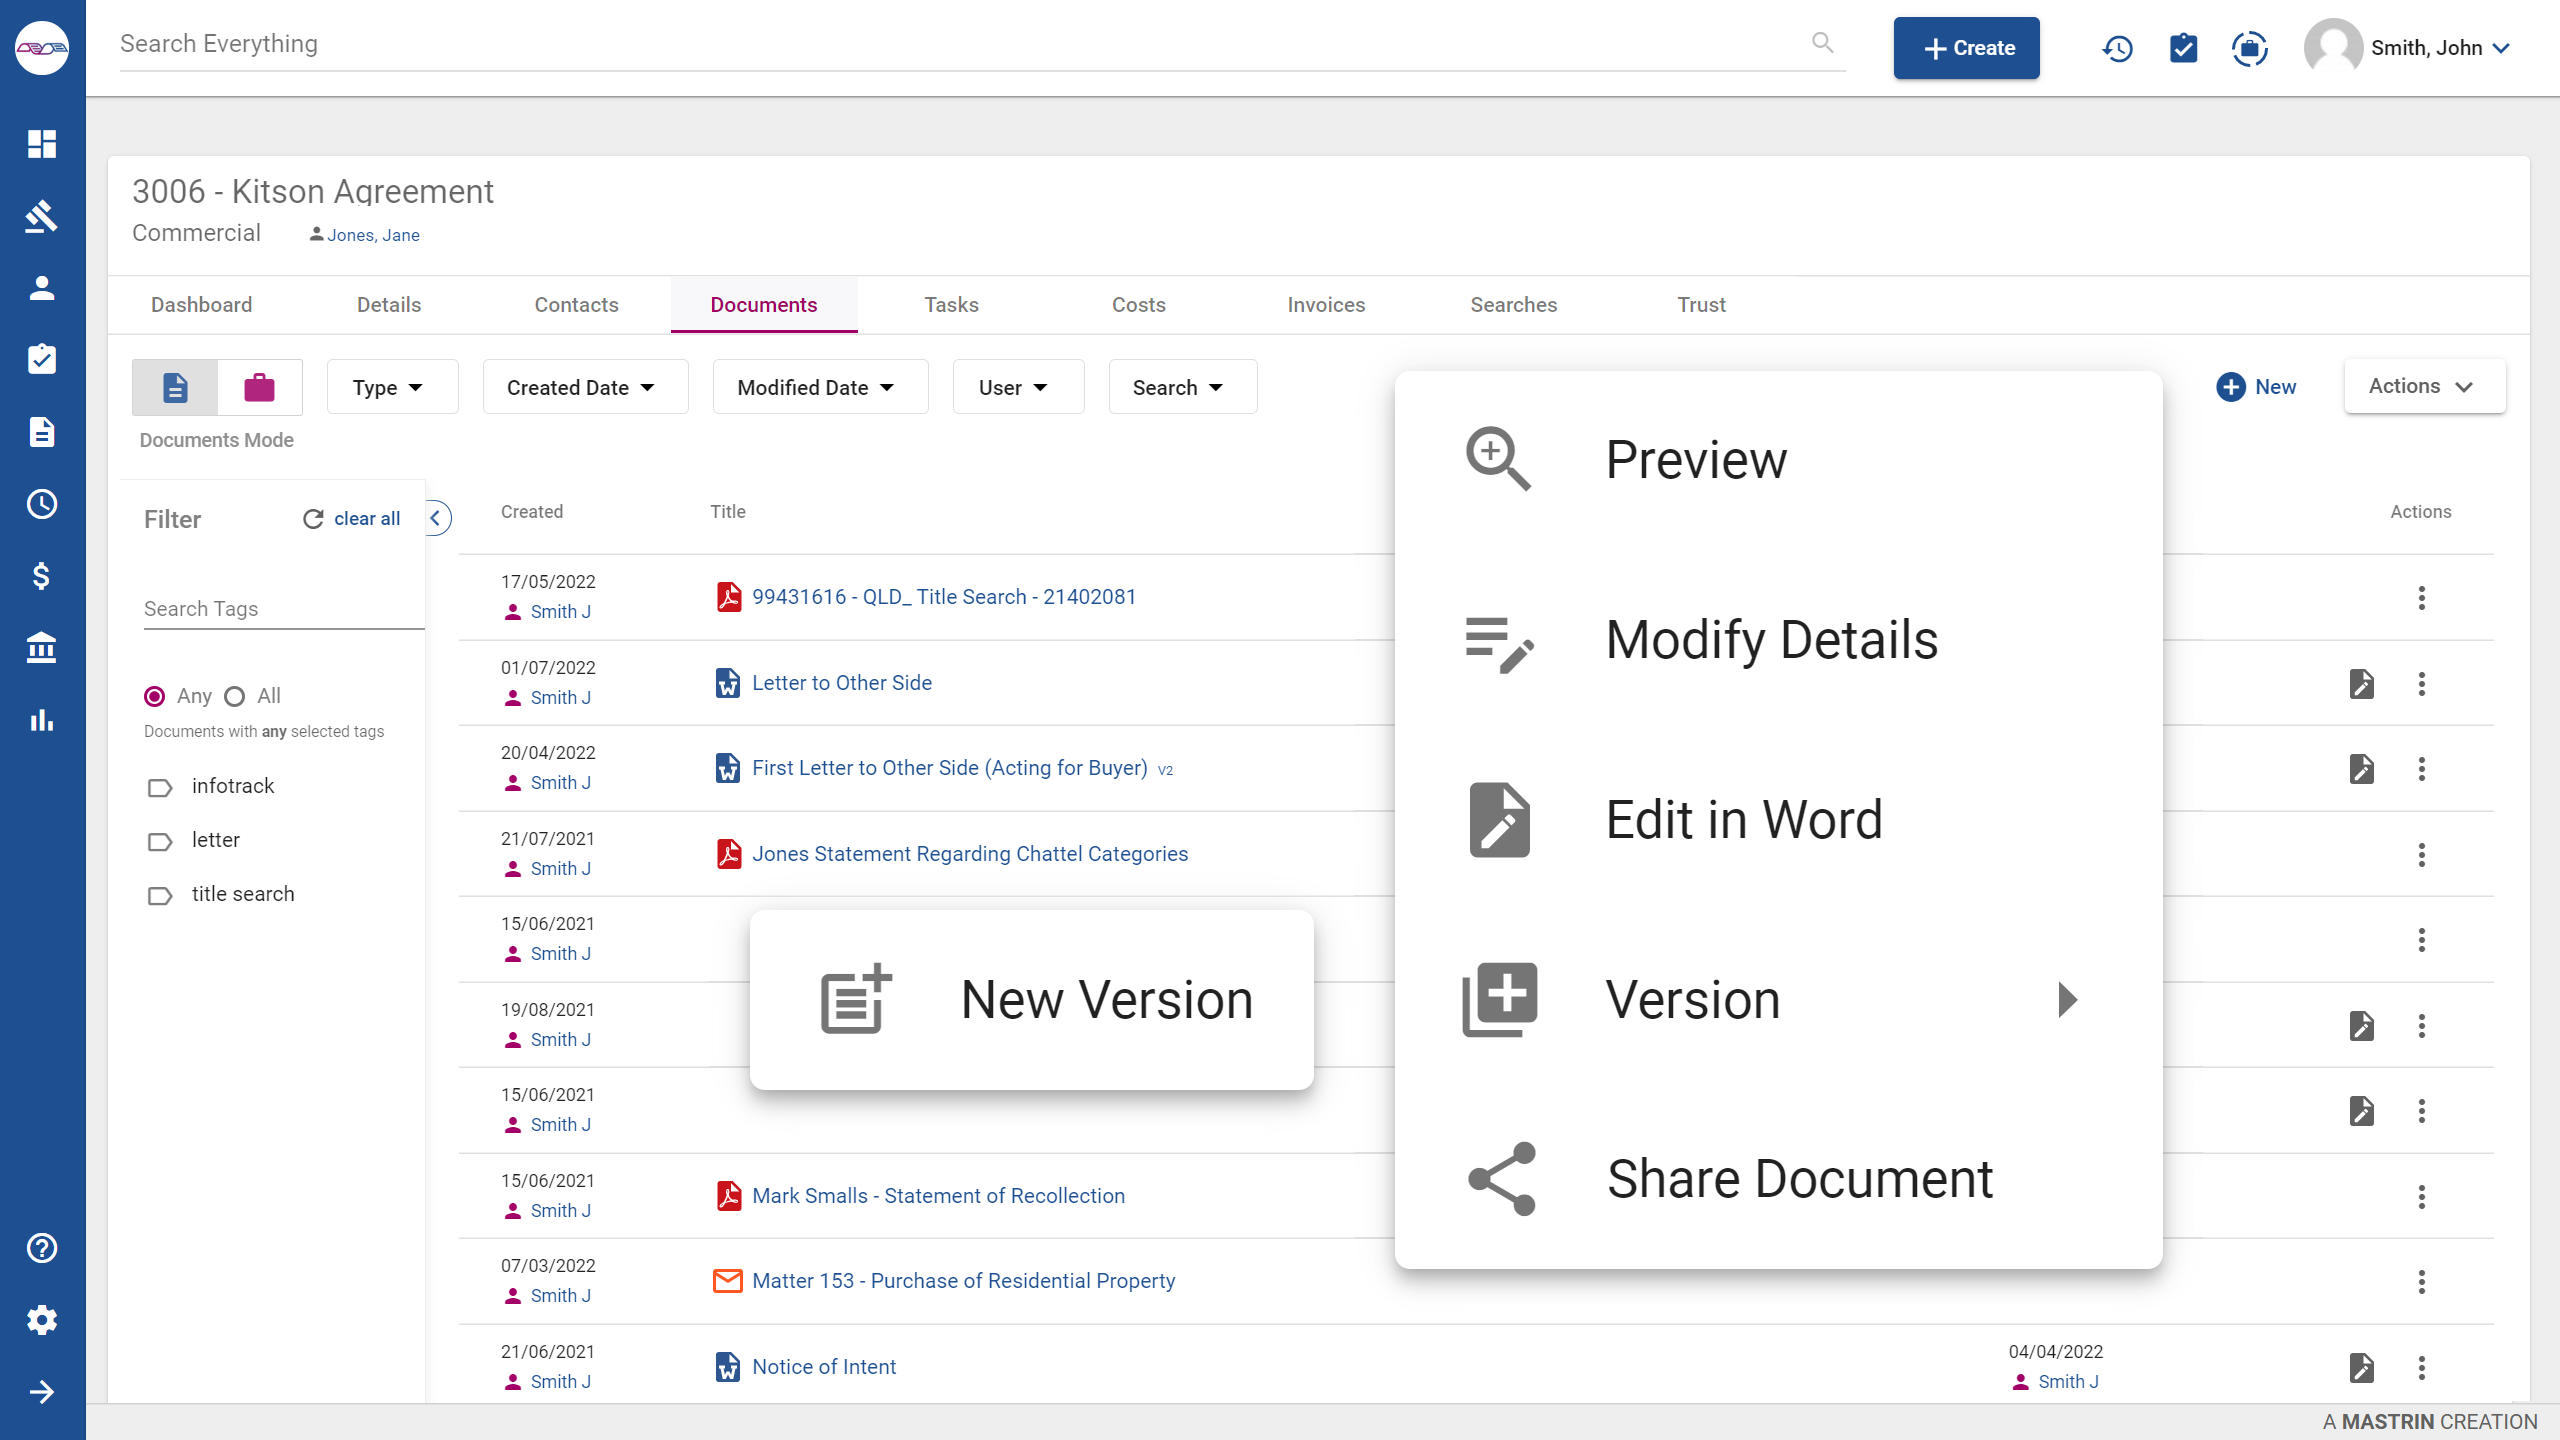2560x1440 pixels.
Task: Expand the Version submenu in the menu
Action: click(2065, 999)
